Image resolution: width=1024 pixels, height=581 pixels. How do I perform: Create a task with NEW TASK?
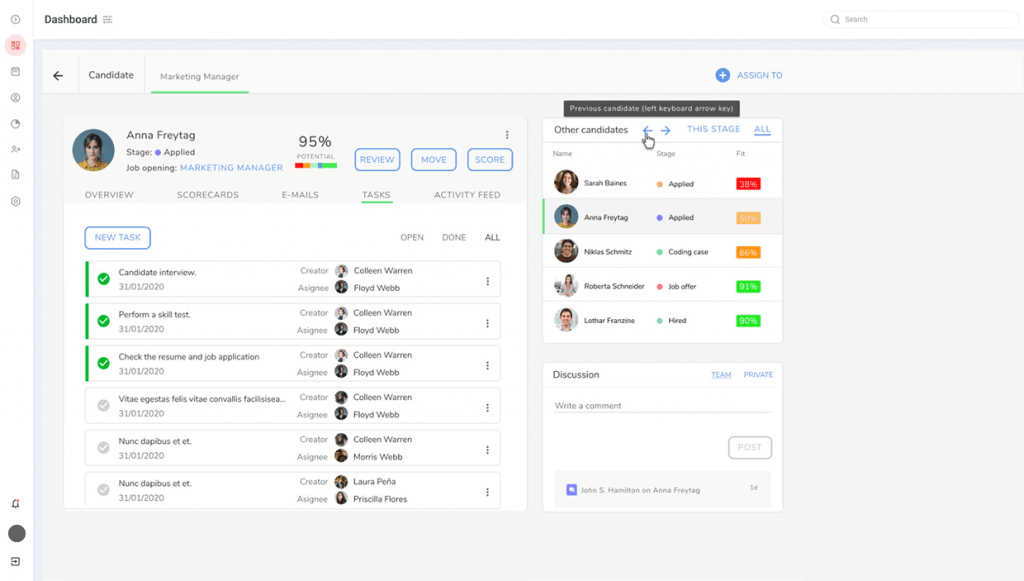click(x=117, y=237)
